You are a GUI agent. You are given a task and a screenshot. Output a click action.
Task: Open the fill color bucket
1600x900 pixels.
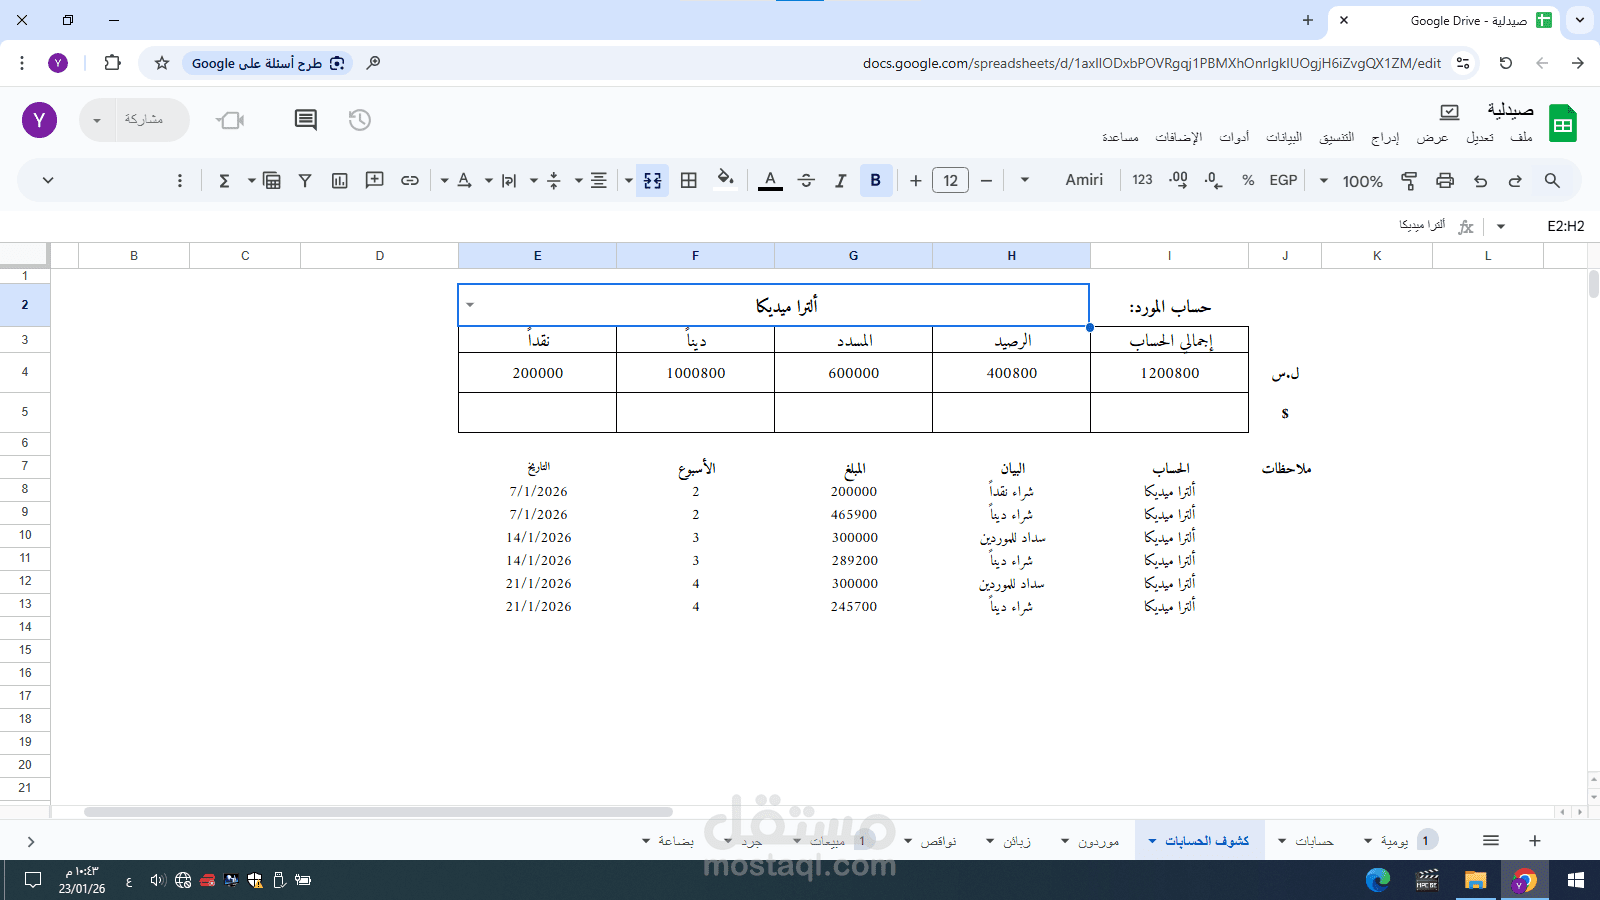(x=725, y=180)
